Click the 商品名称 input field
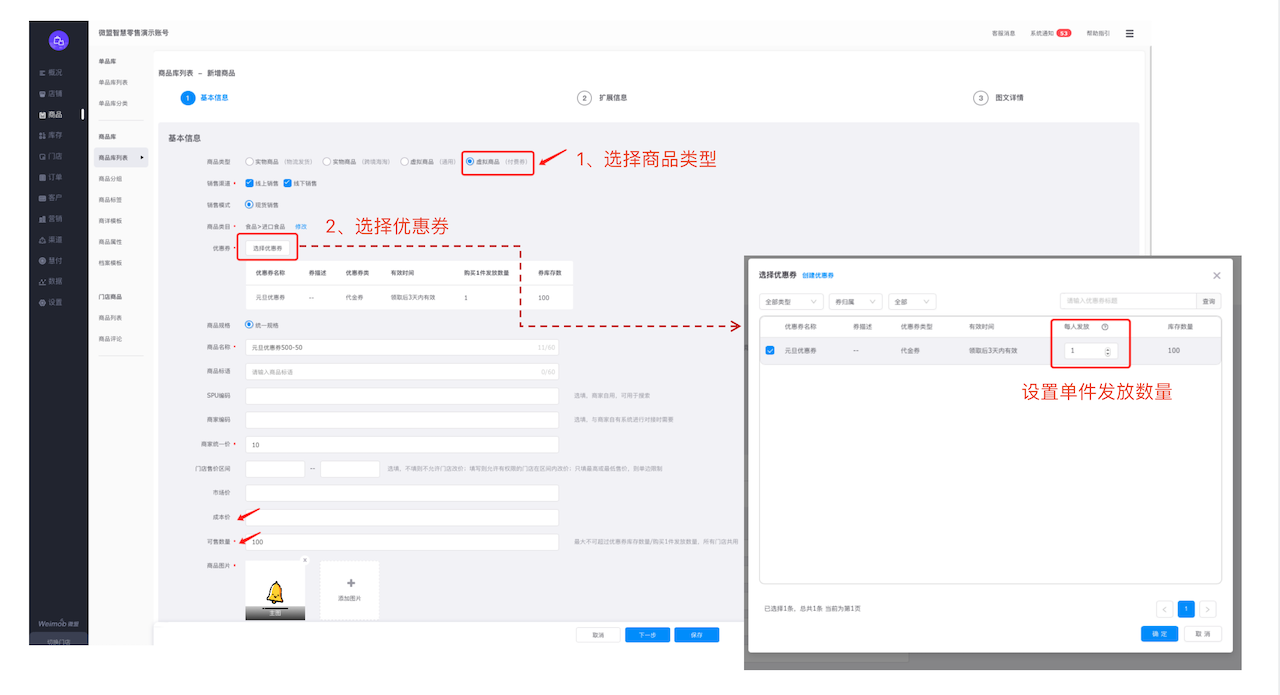 point(400,347)
